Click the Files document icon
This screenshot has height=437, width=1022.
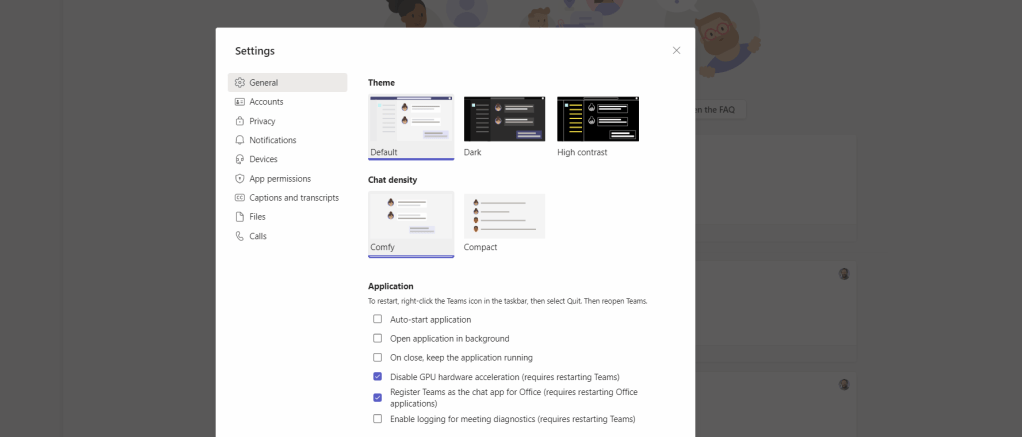[240, 217]
